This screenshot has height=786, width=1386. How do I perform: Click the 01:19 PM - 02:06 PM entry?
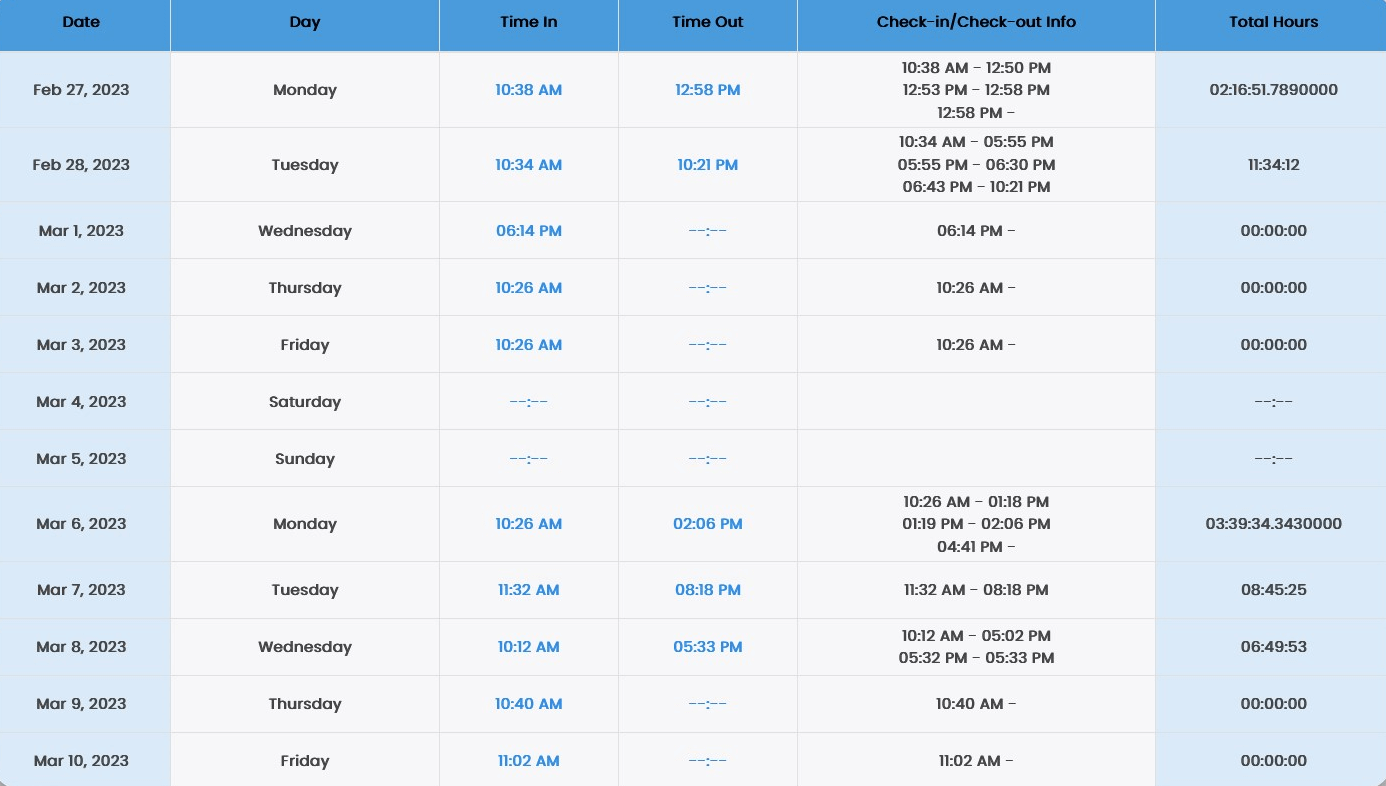coord(976,524)
